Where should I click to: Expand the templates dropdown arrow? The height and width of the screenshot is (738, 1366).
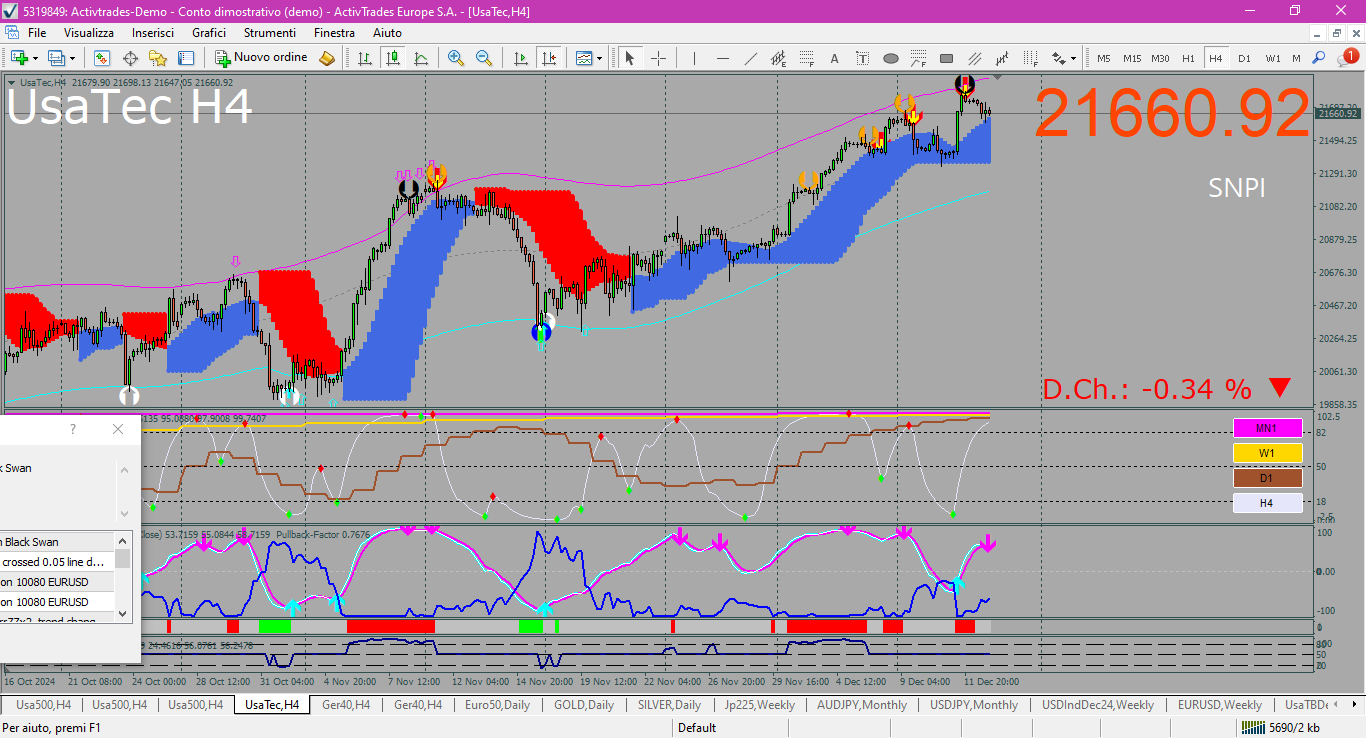point(599,58)
